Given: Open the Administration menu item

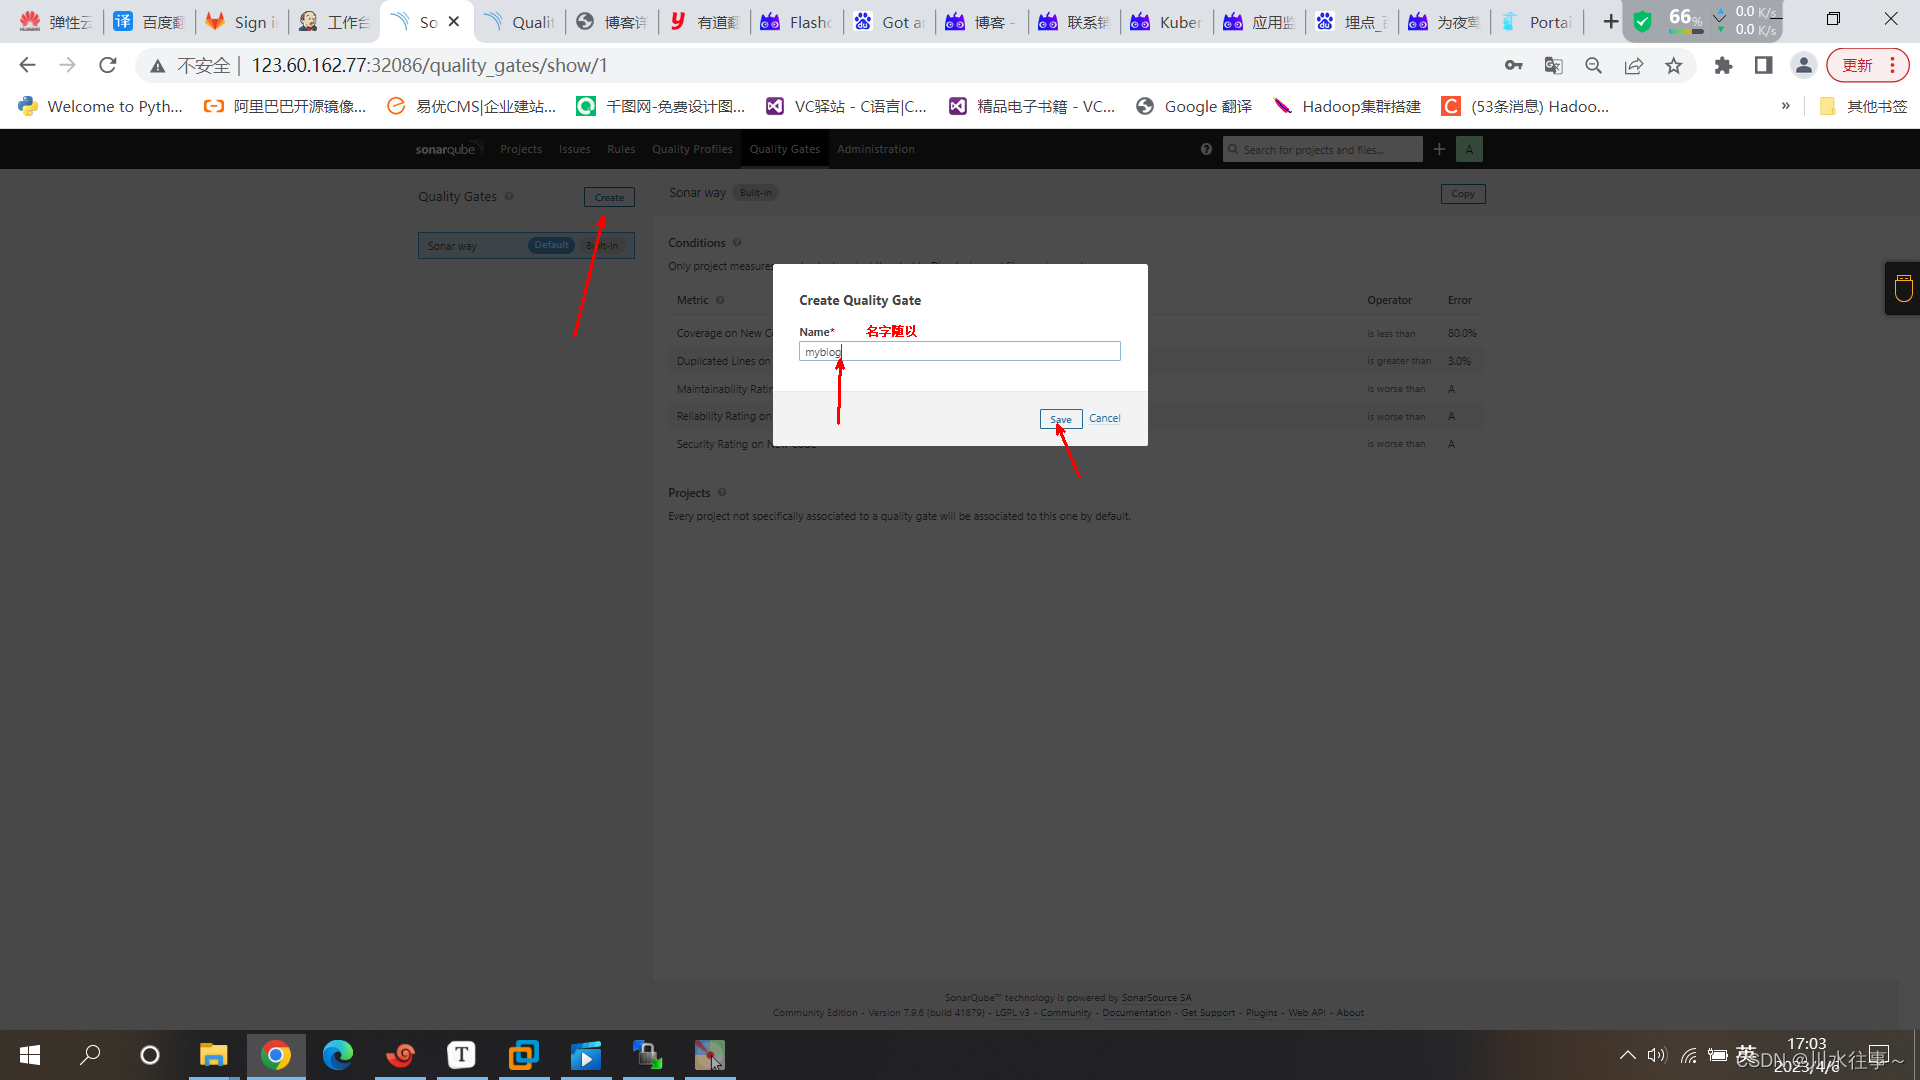Looking at the screenshot, I should point(875,149).
